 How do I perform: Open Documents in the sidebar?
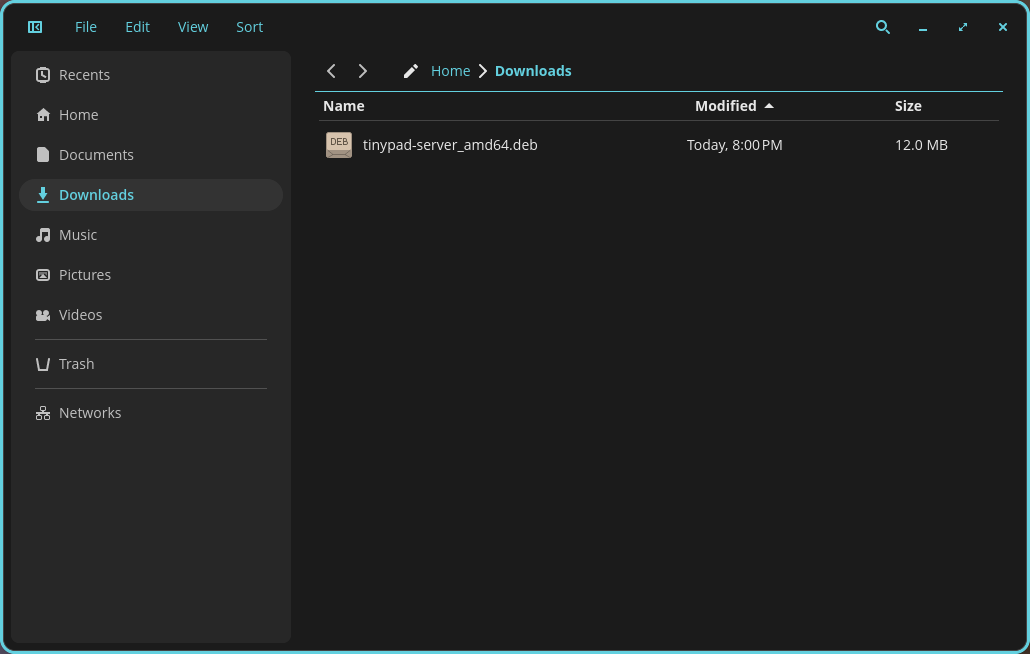[151, 155]
